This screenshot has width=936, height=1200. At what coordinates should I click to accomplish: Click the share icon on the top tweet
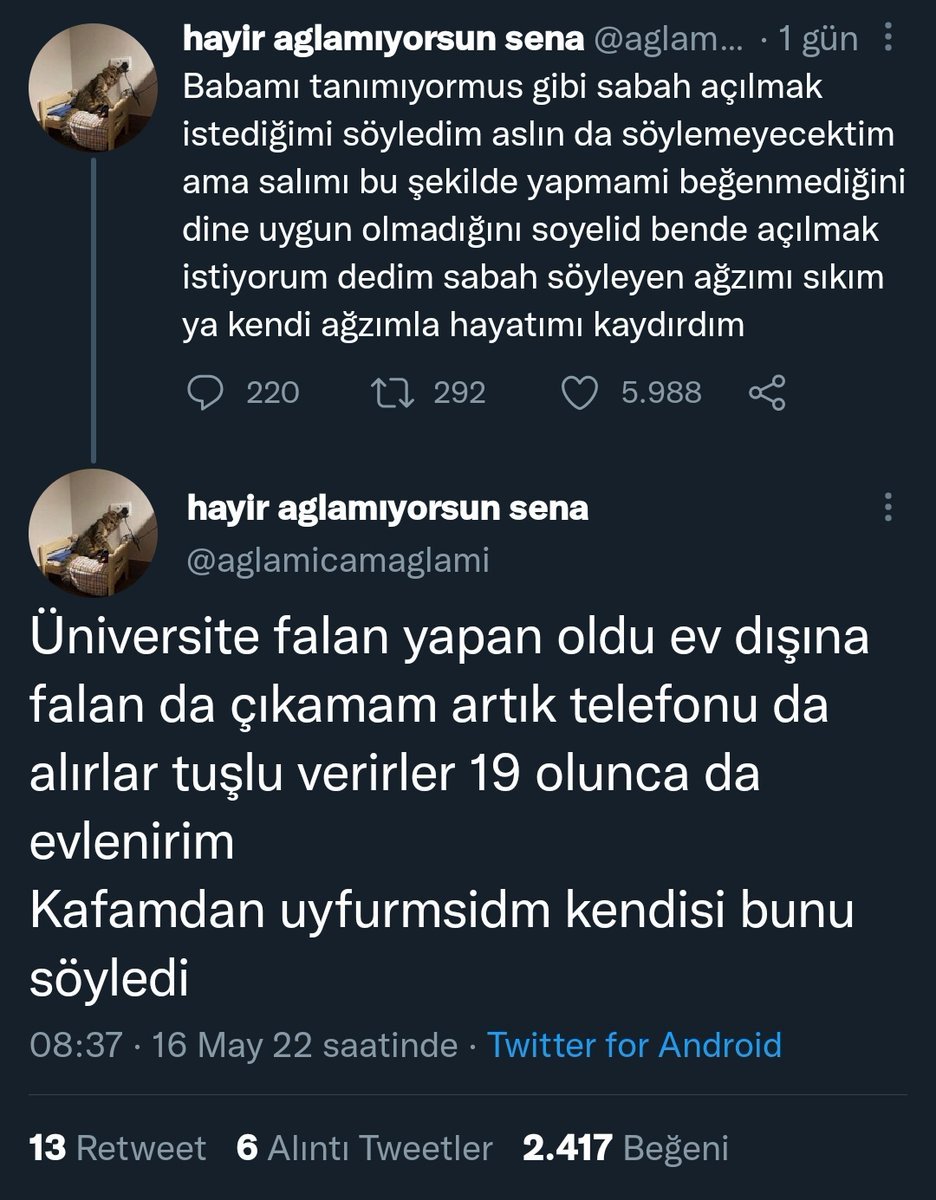click(x=767, y=392)
